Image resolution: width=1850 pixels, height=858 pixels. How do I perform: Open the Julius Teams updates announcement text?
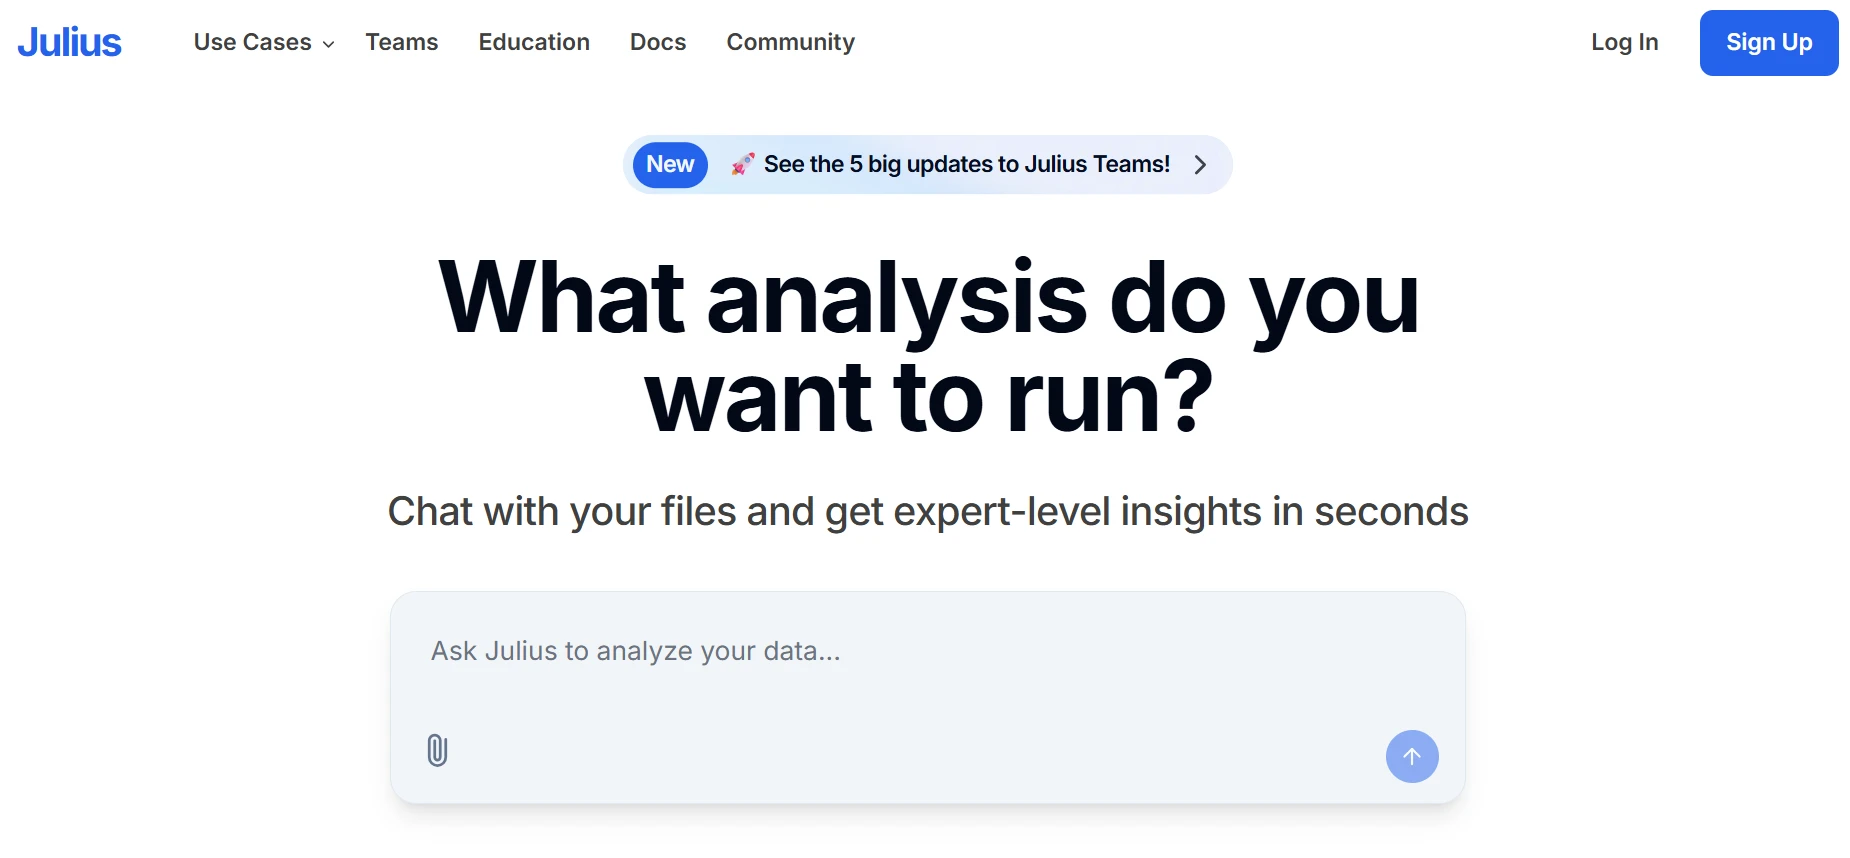(x=966, y=164)
